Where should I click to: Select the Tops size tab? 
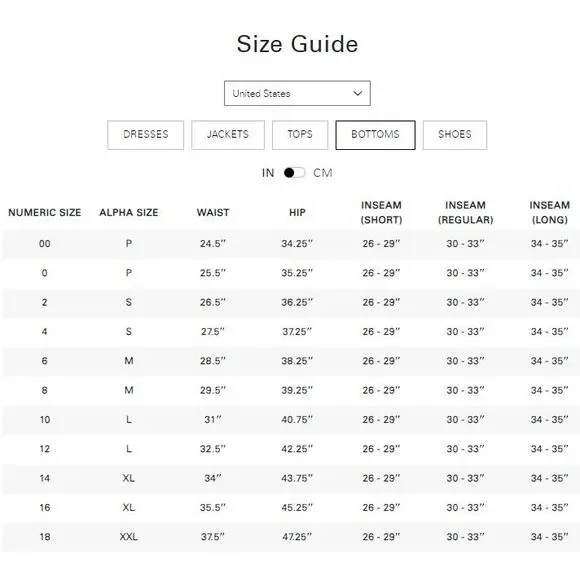tap(300, 135)
